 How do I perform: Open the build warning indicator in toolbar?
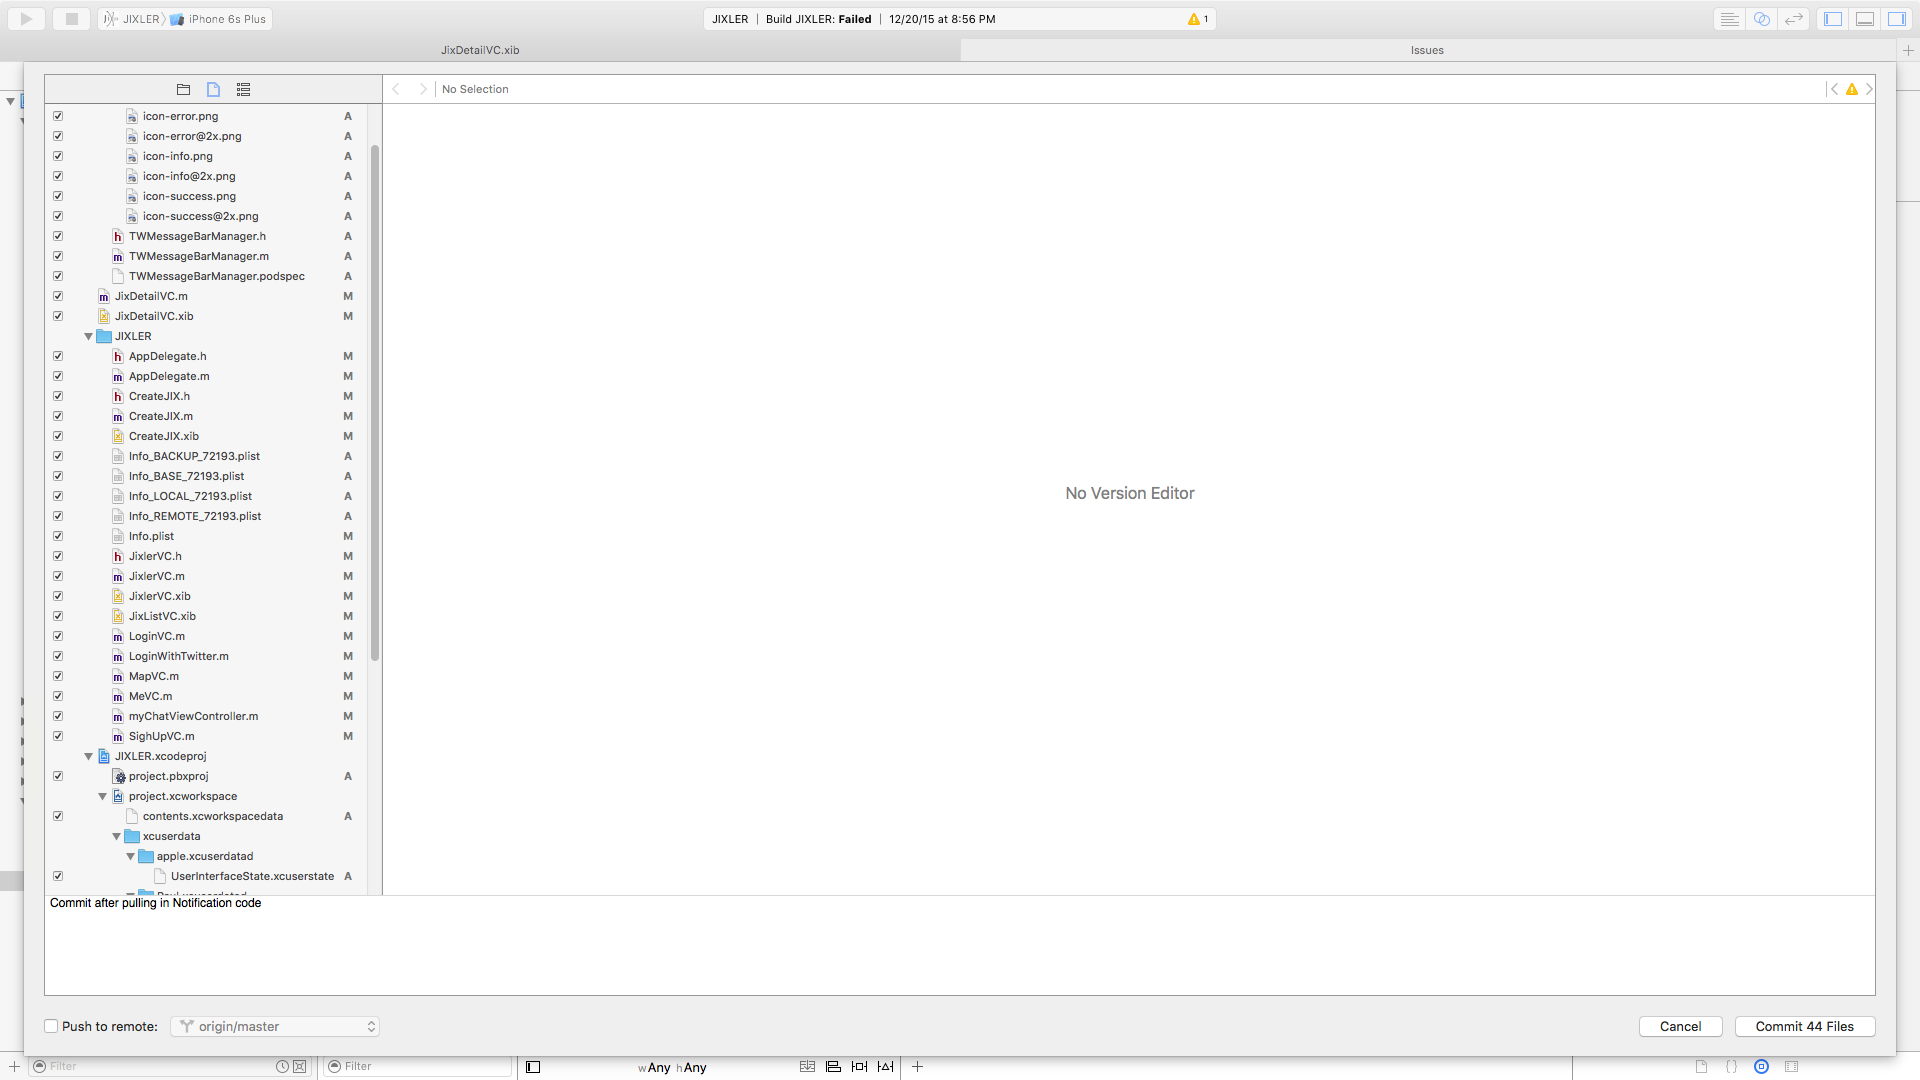coord(1197,19)
